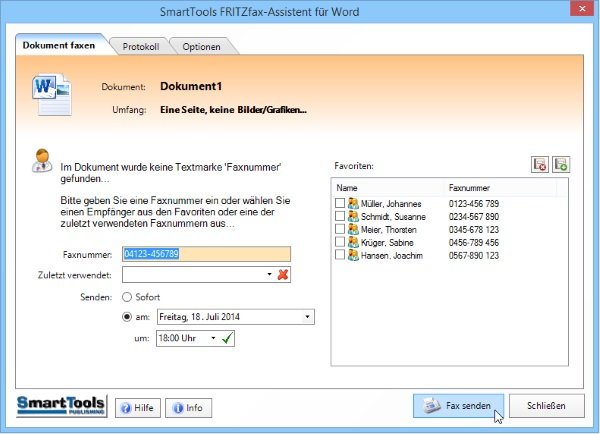Select fax number 0234-567 890
This screenshot has width=600, height=434.
pyautogui.click(x=474, y=217)
